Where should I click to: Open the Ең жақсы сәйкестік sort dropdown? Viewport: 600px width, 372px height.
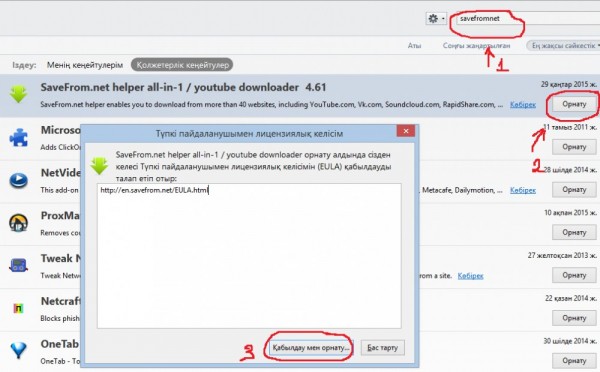pyautogui.click(x=564, y=46)
